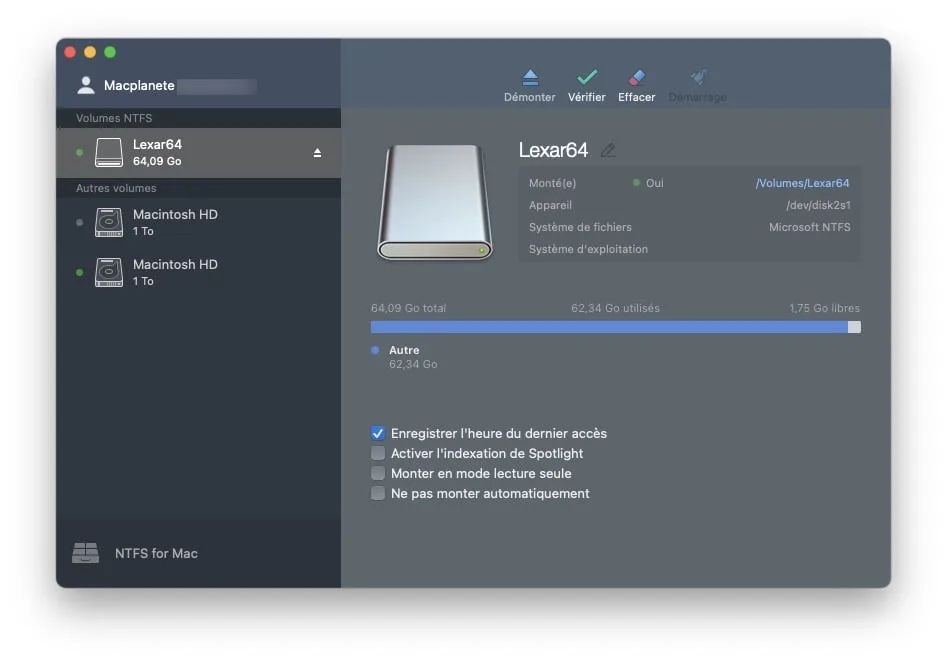The height and width of the screenshot is (662, 947).
Task: Click the NTFS for Mac icon
Action: [85, 553]
